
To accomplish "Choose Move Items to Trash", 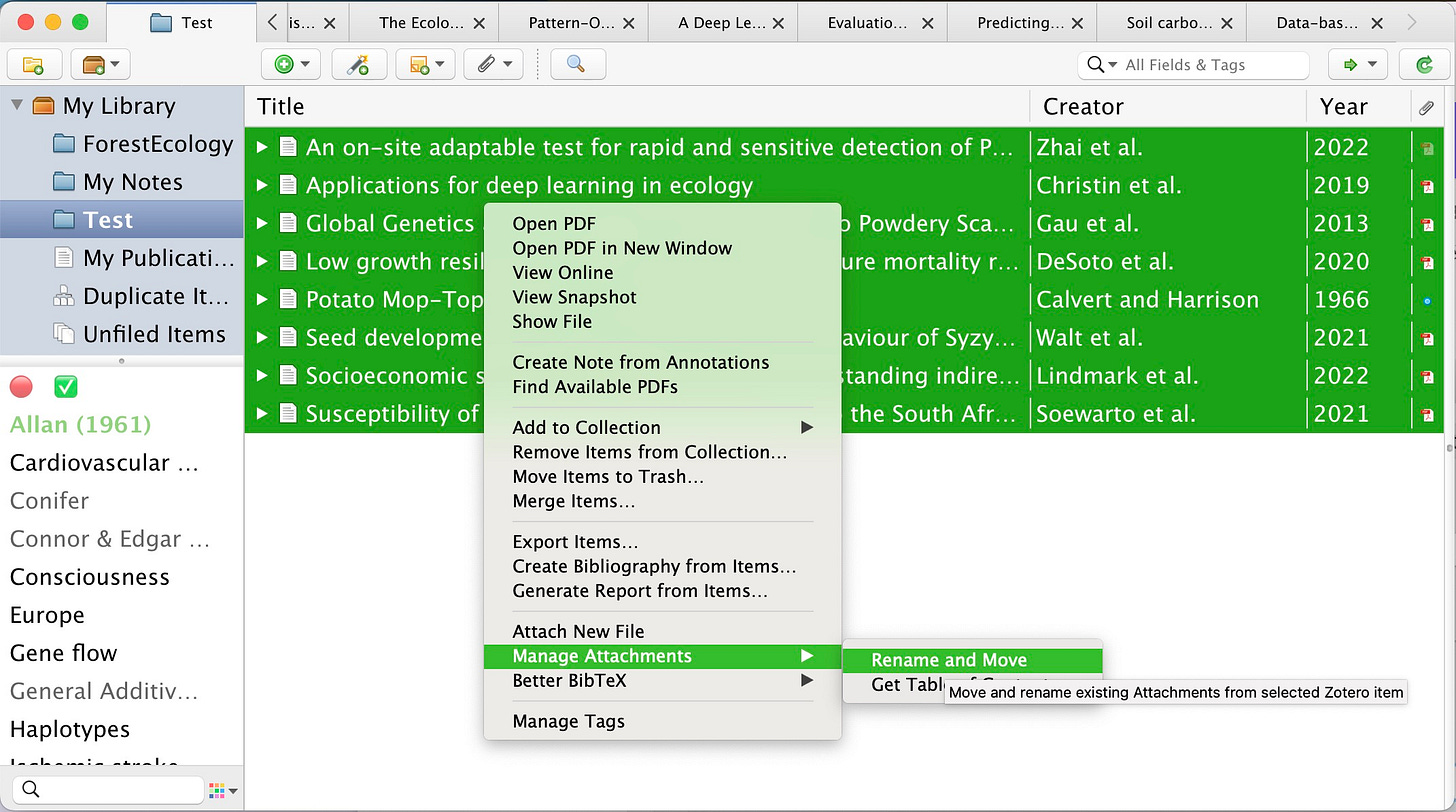I will (x=608, y=476).
